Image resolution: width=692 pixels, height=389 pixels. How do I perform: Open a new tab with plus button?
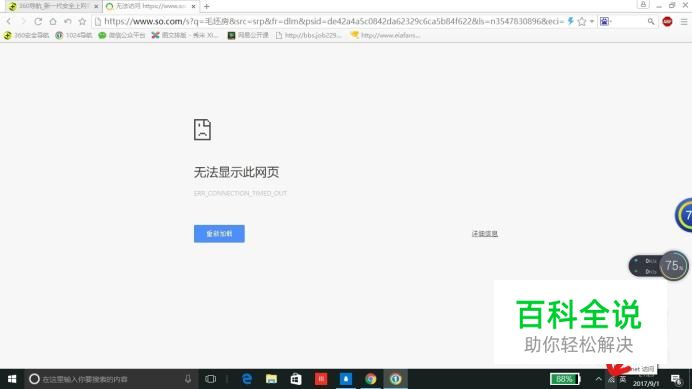click(x=207, y=7)
